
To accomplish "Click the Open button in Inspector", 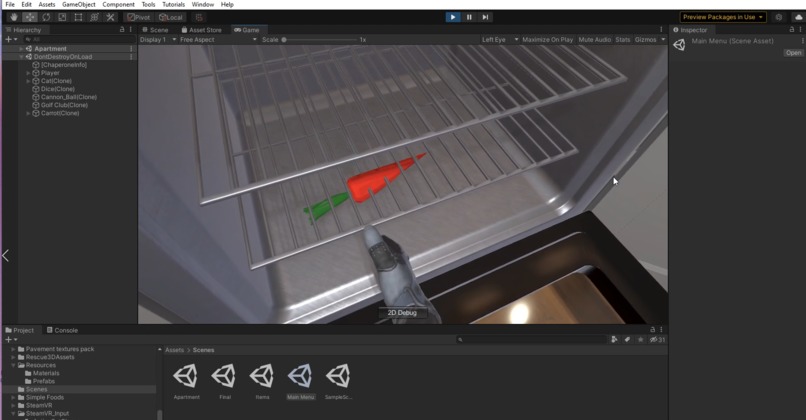I will click(793, 53).
